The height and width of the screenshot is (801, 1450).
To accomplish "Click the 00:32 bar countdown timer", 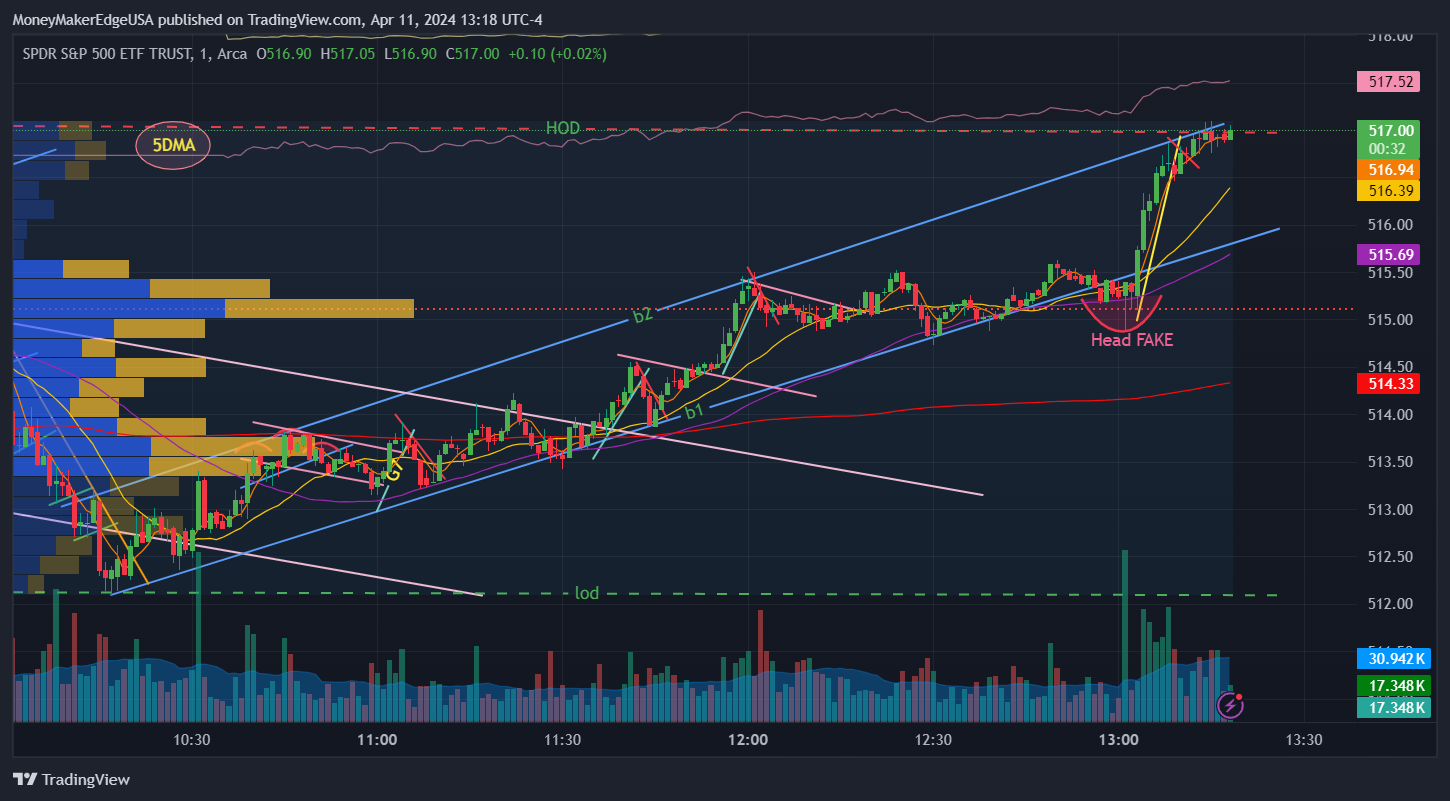I will pyautogui.click(x=1389, y=148).
